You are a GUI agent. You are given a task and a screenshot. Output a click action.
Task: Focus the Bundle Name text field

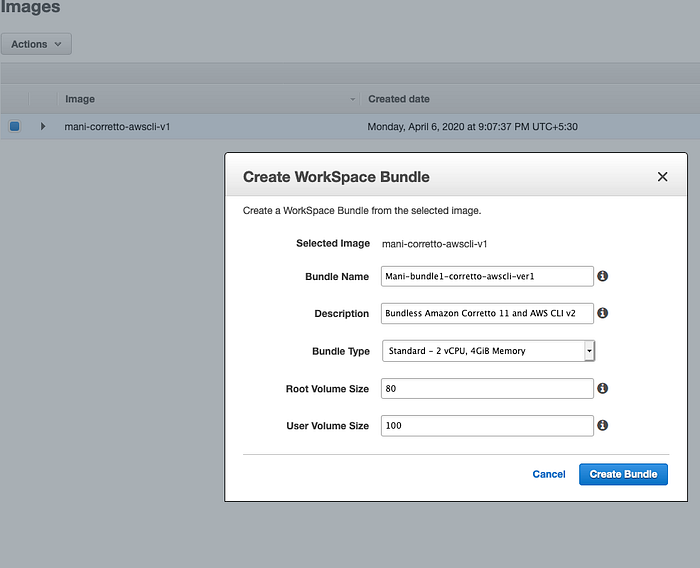(x=487, y=276)
